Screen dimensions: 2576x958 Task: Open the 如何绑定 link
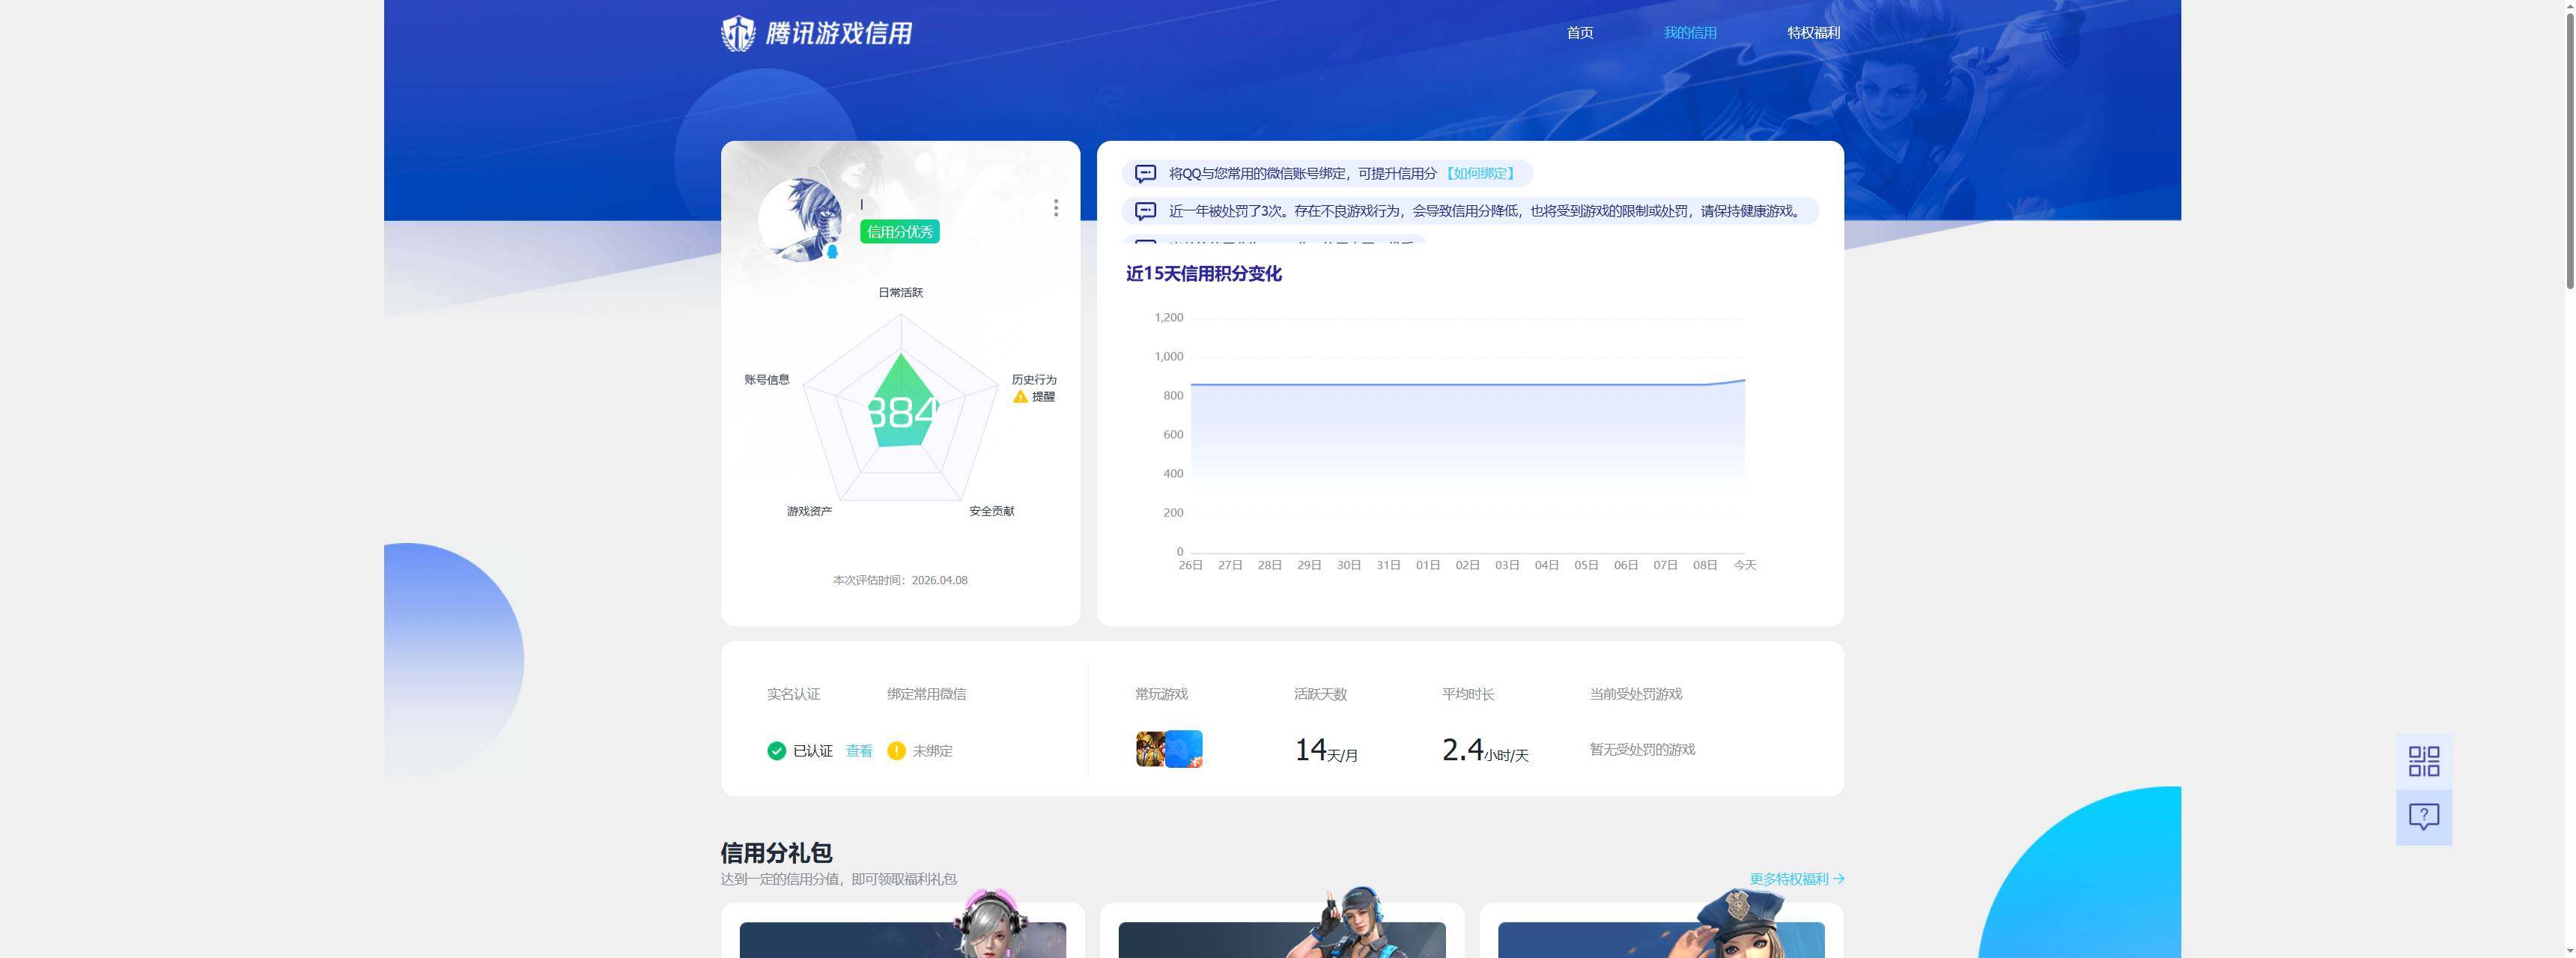click(x=1480, y=173)
